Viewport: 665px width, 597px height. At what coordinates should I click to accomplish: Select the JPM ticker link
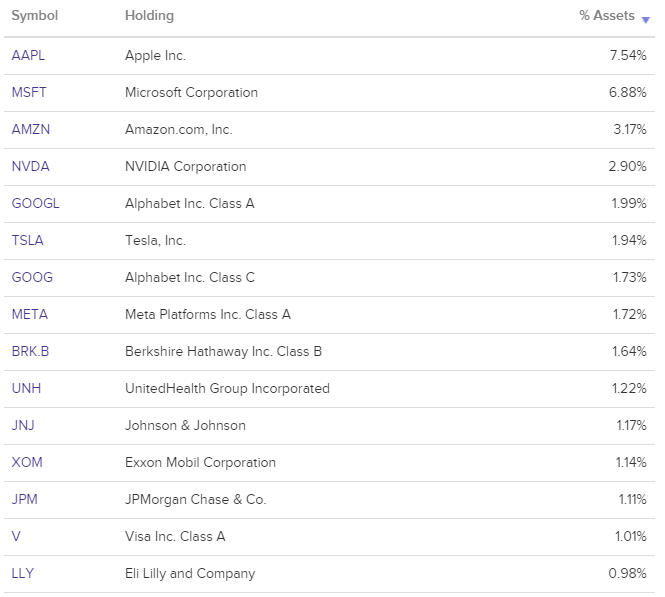tap(25, 499)
